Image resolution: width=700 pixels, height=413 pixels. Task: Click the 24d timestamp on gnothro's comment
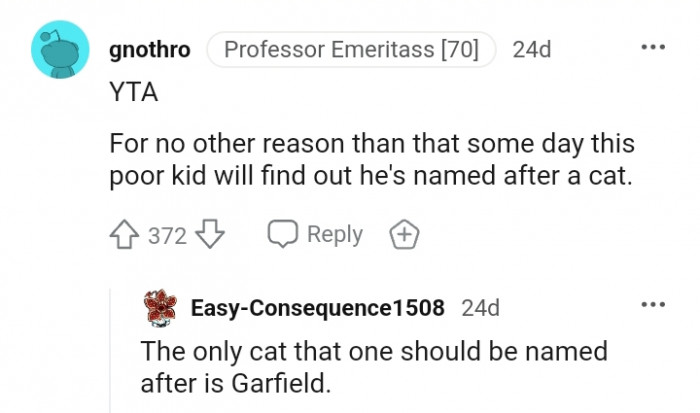pyautogui.click(x=531, y=50)
